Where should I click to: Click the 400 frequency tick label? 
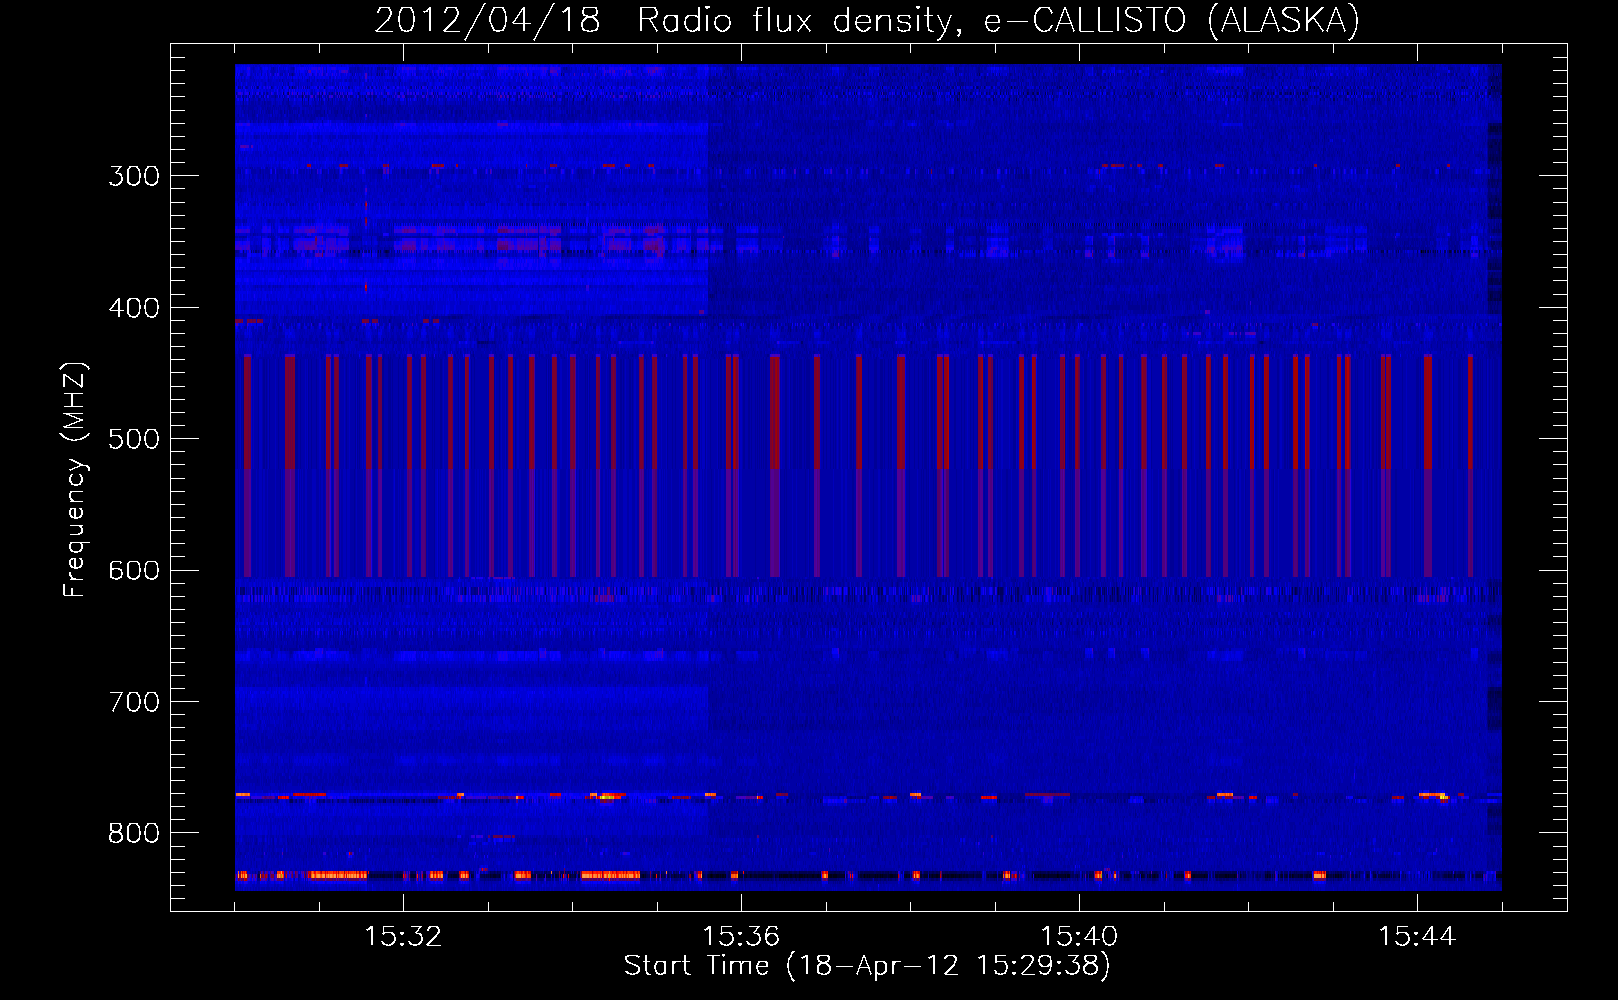tap(134, 308)
